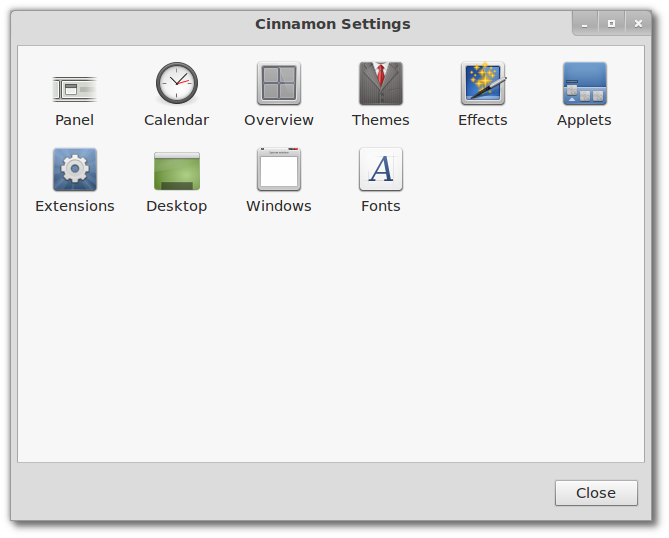
Task: Click the "Overview" text label
Action: [x=279, y=120]
